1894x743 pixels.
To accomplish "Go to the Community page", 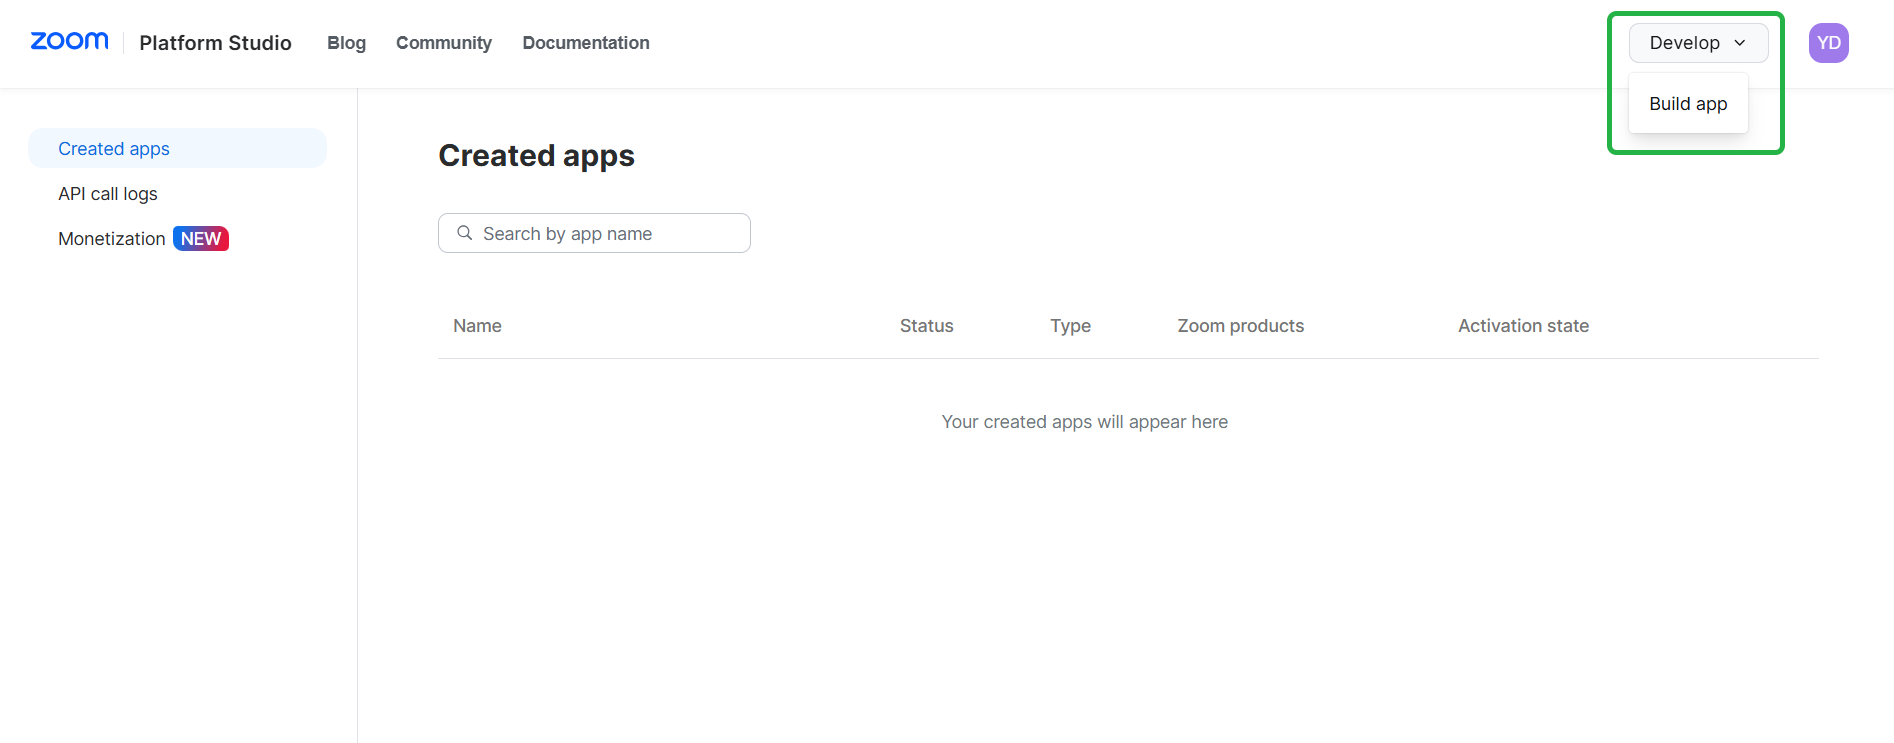I will pyautogui.click(x=444, y=43).
